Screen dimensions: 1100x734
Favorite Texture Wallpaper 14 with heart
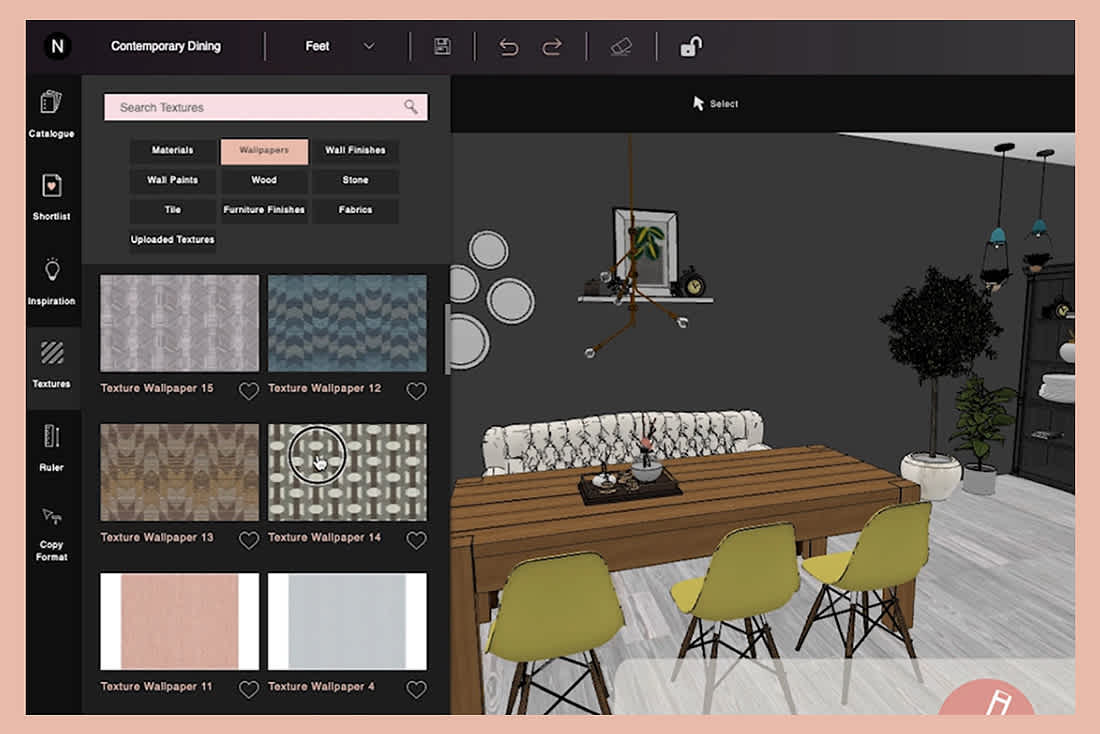416,540
